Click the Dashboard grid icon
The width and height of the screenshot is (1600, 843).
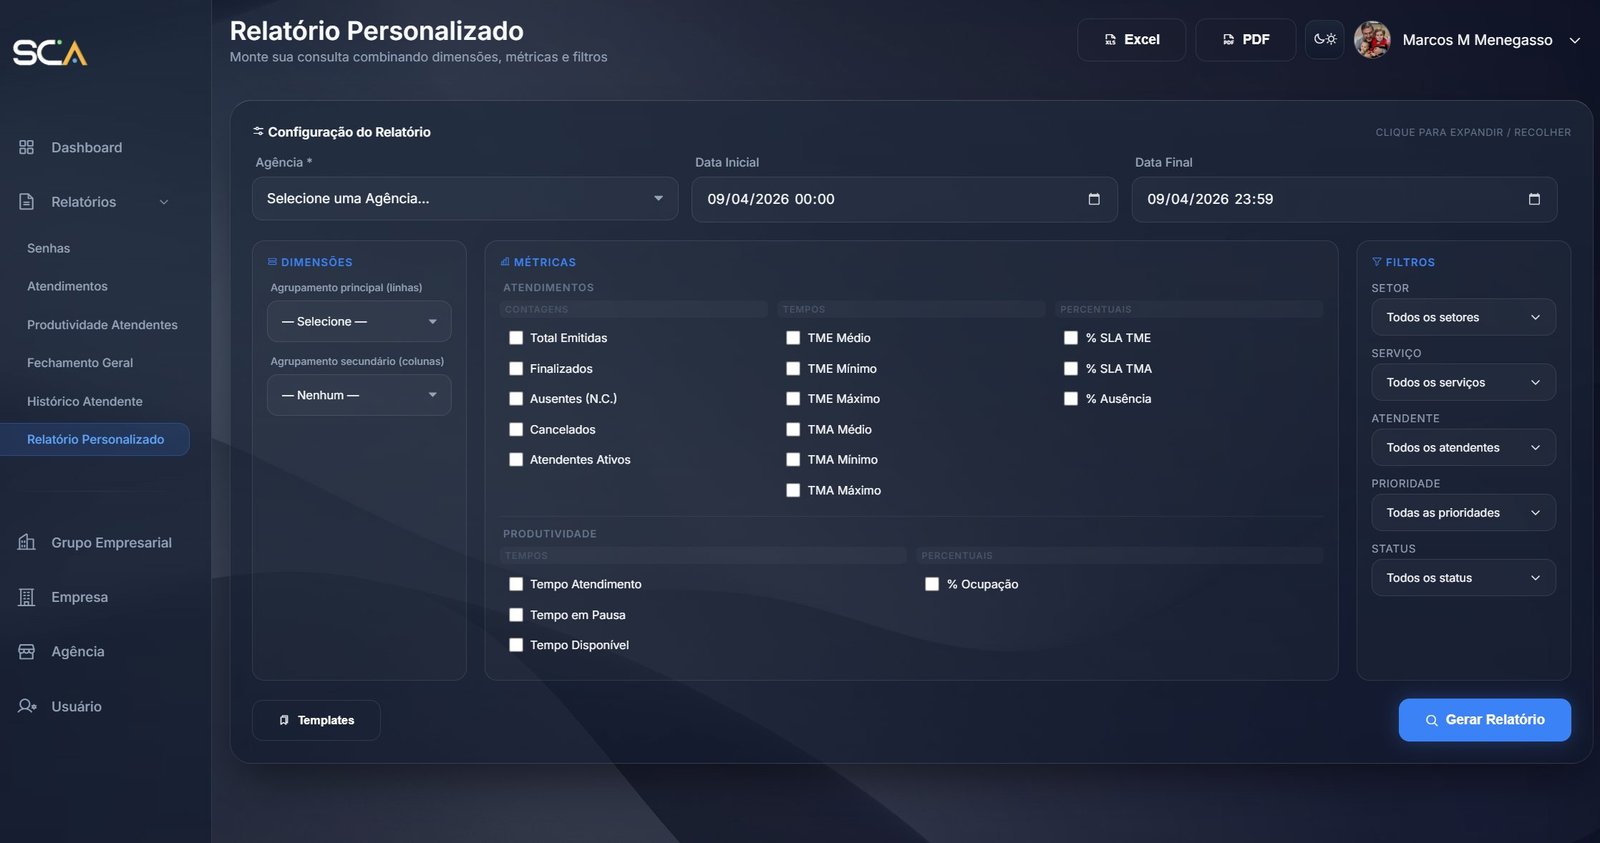click(x=27, y=147)
